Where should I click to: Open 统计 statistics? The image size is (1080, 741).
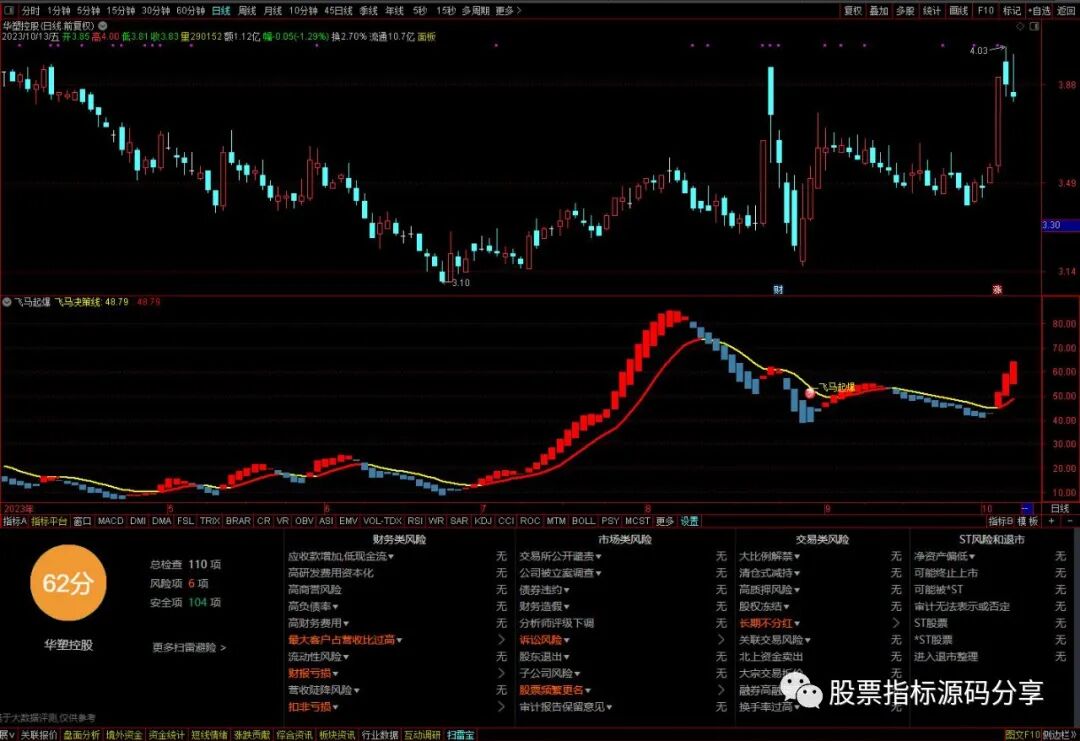click(932, 11)
